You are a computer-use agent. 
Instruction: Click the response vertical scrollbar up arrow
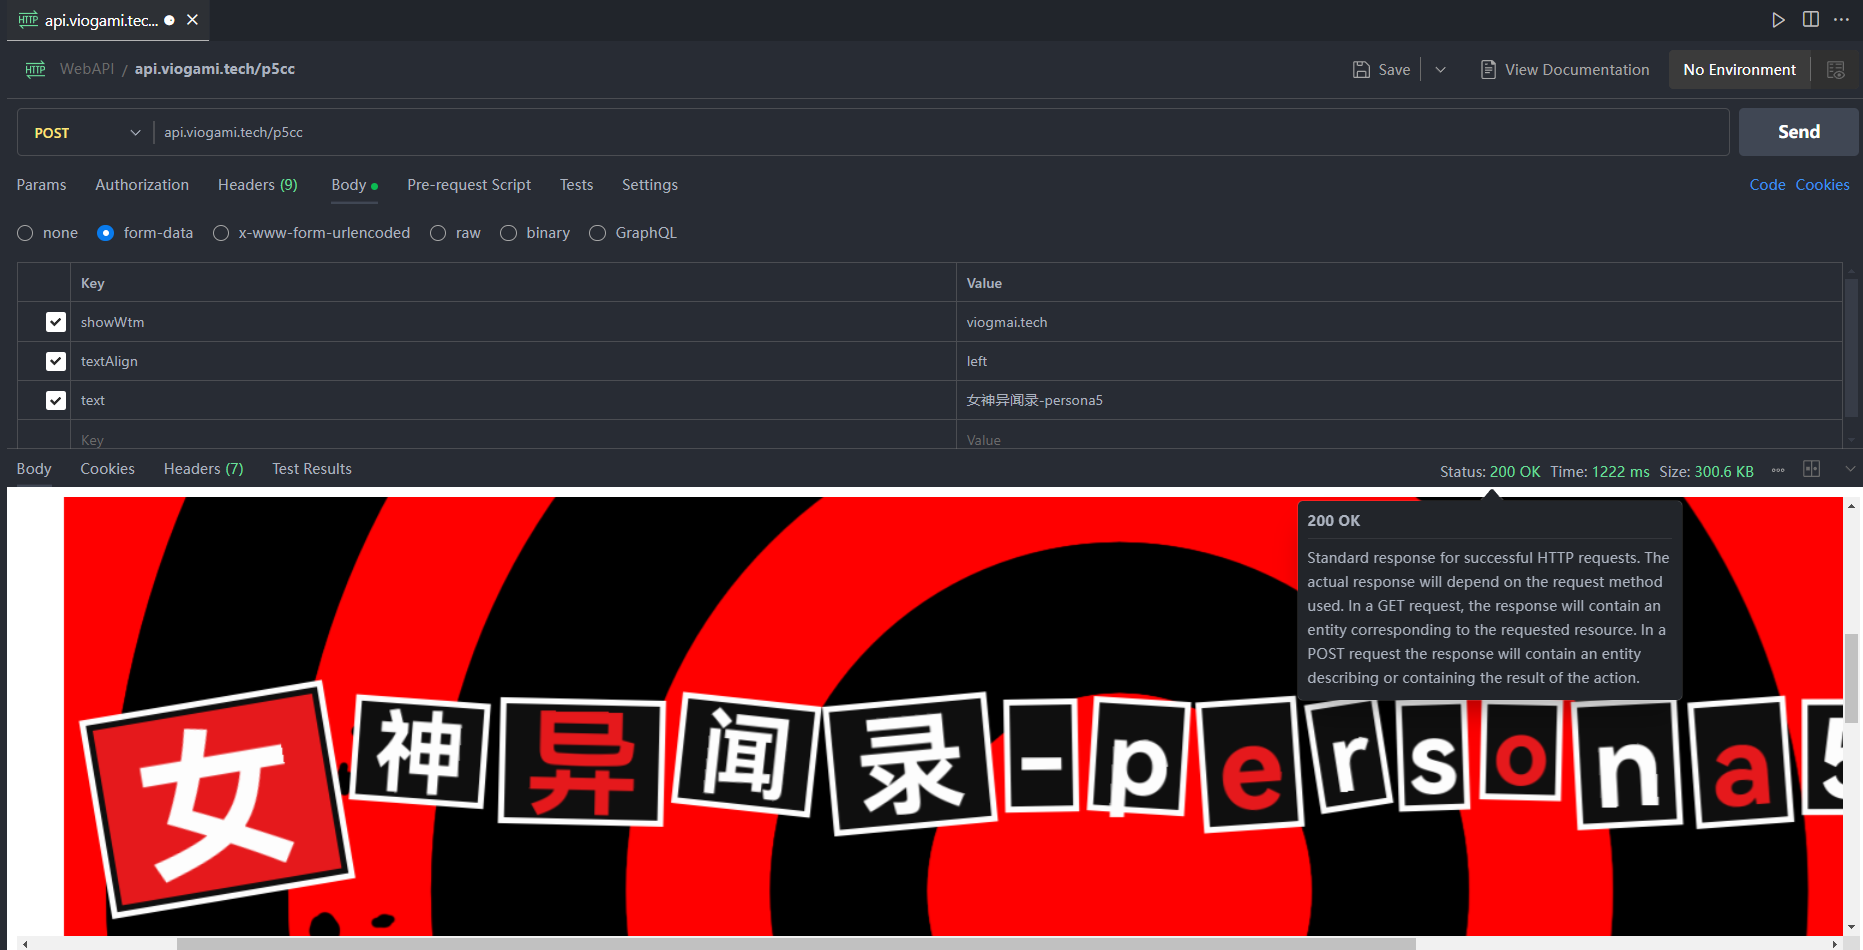(1851, 507)
